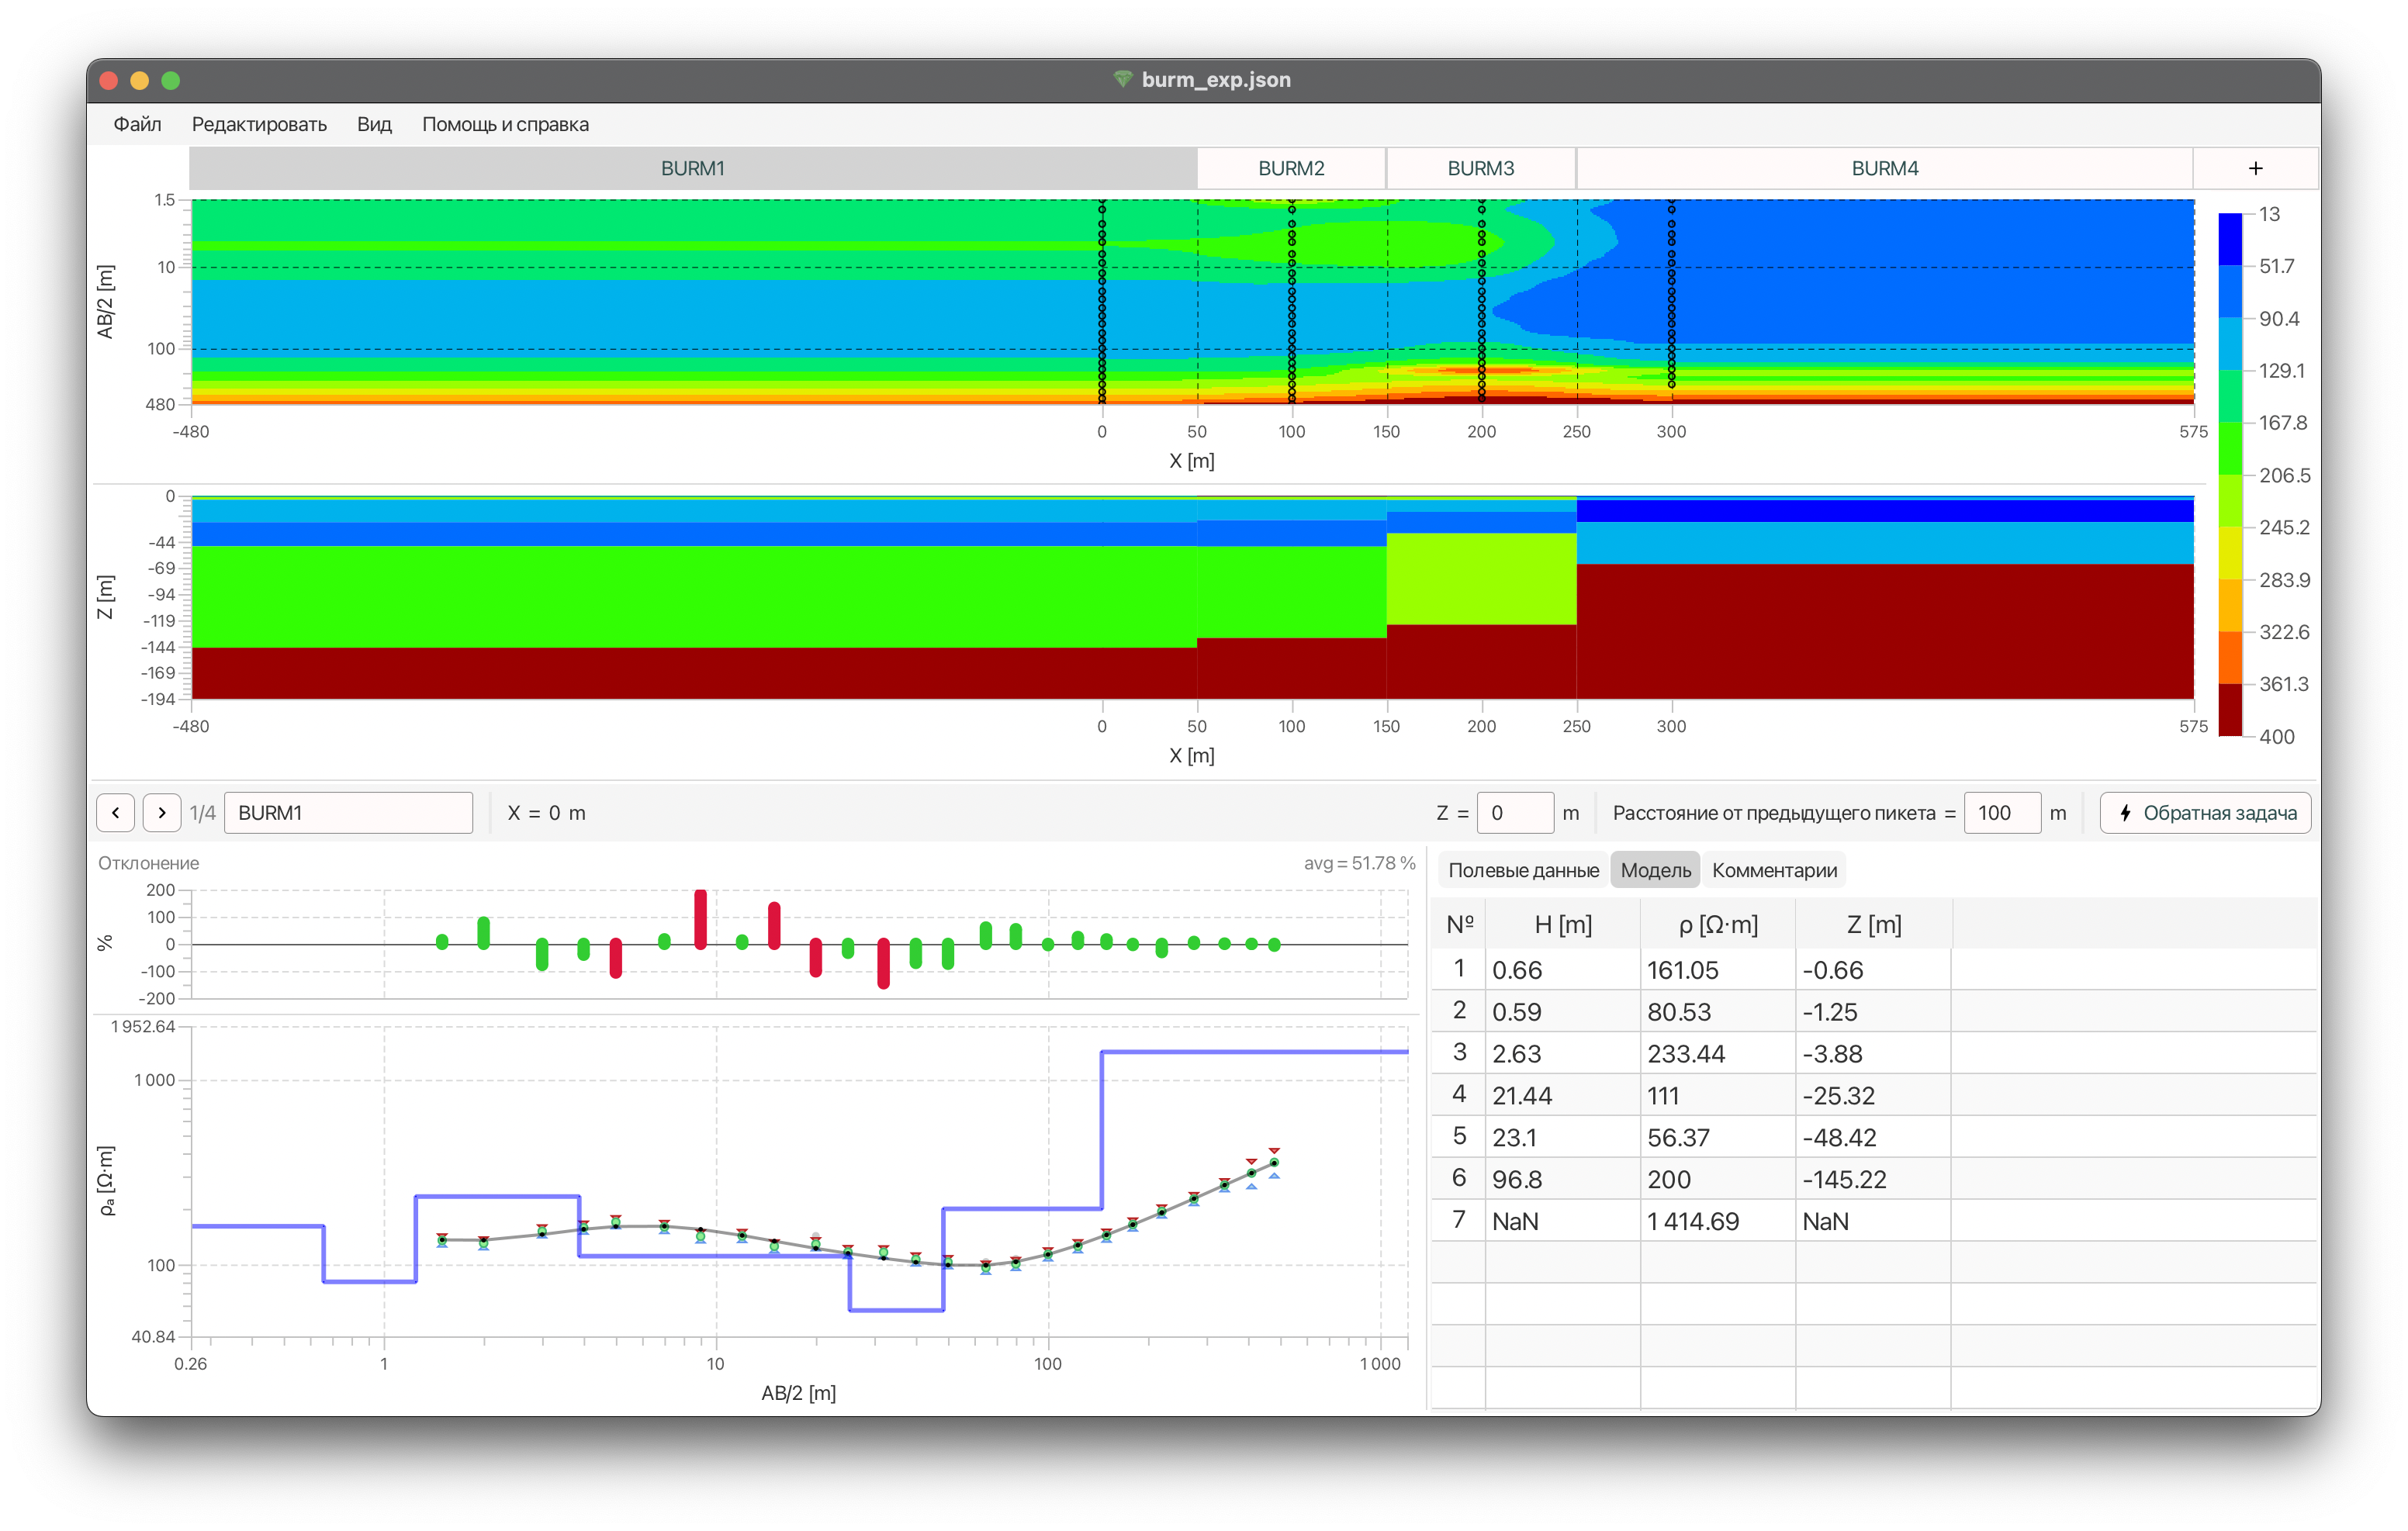The height and width of the screenshot is (1531, 2408).
Task: Switch to Полевые данные tab
Action: [1523, 870]
